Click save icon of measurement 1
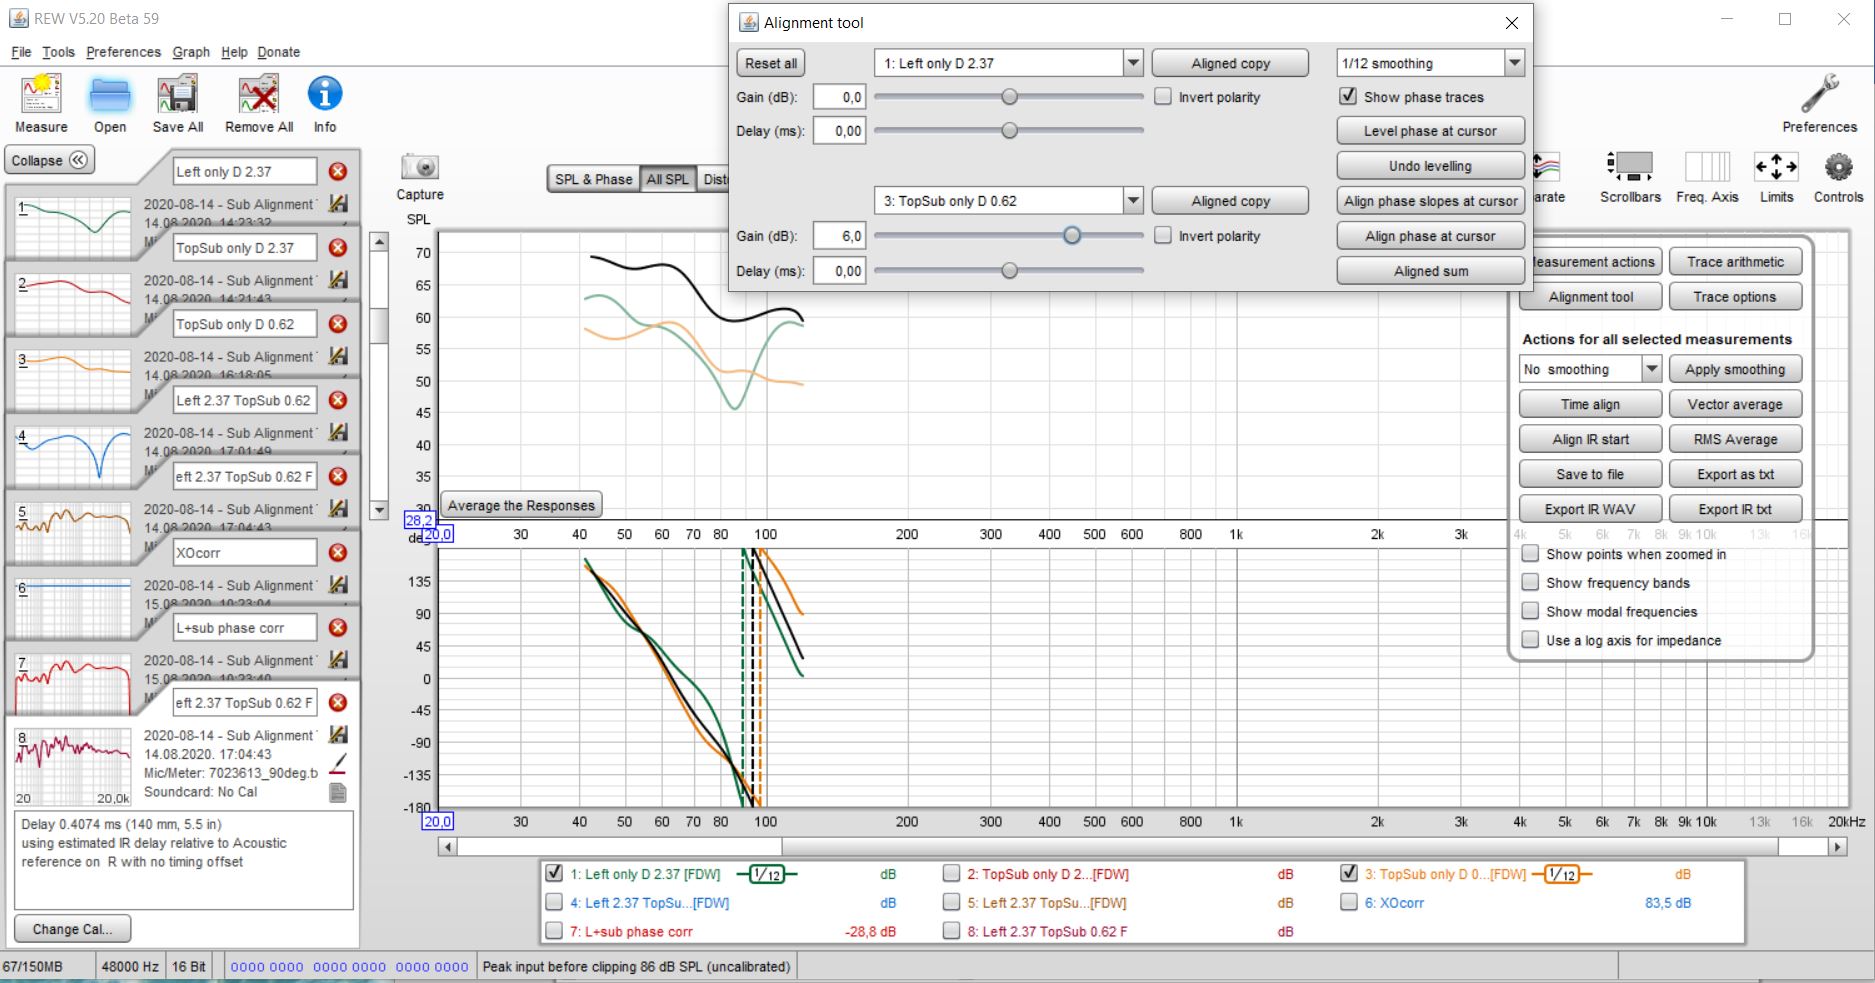This screenshot has width=1875, height=983. [x=338, y=204]
